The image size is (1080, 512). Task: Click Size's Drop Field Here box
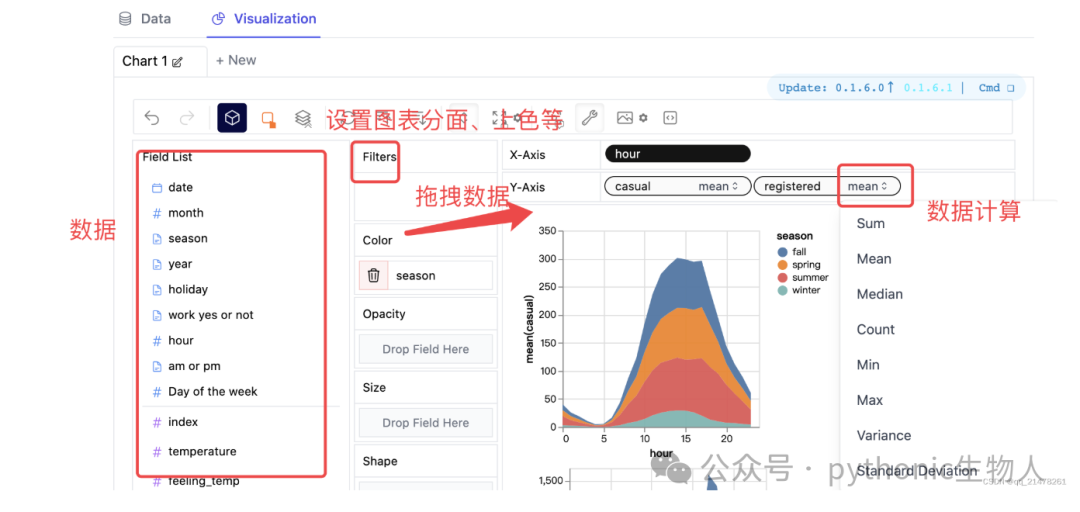426,423
